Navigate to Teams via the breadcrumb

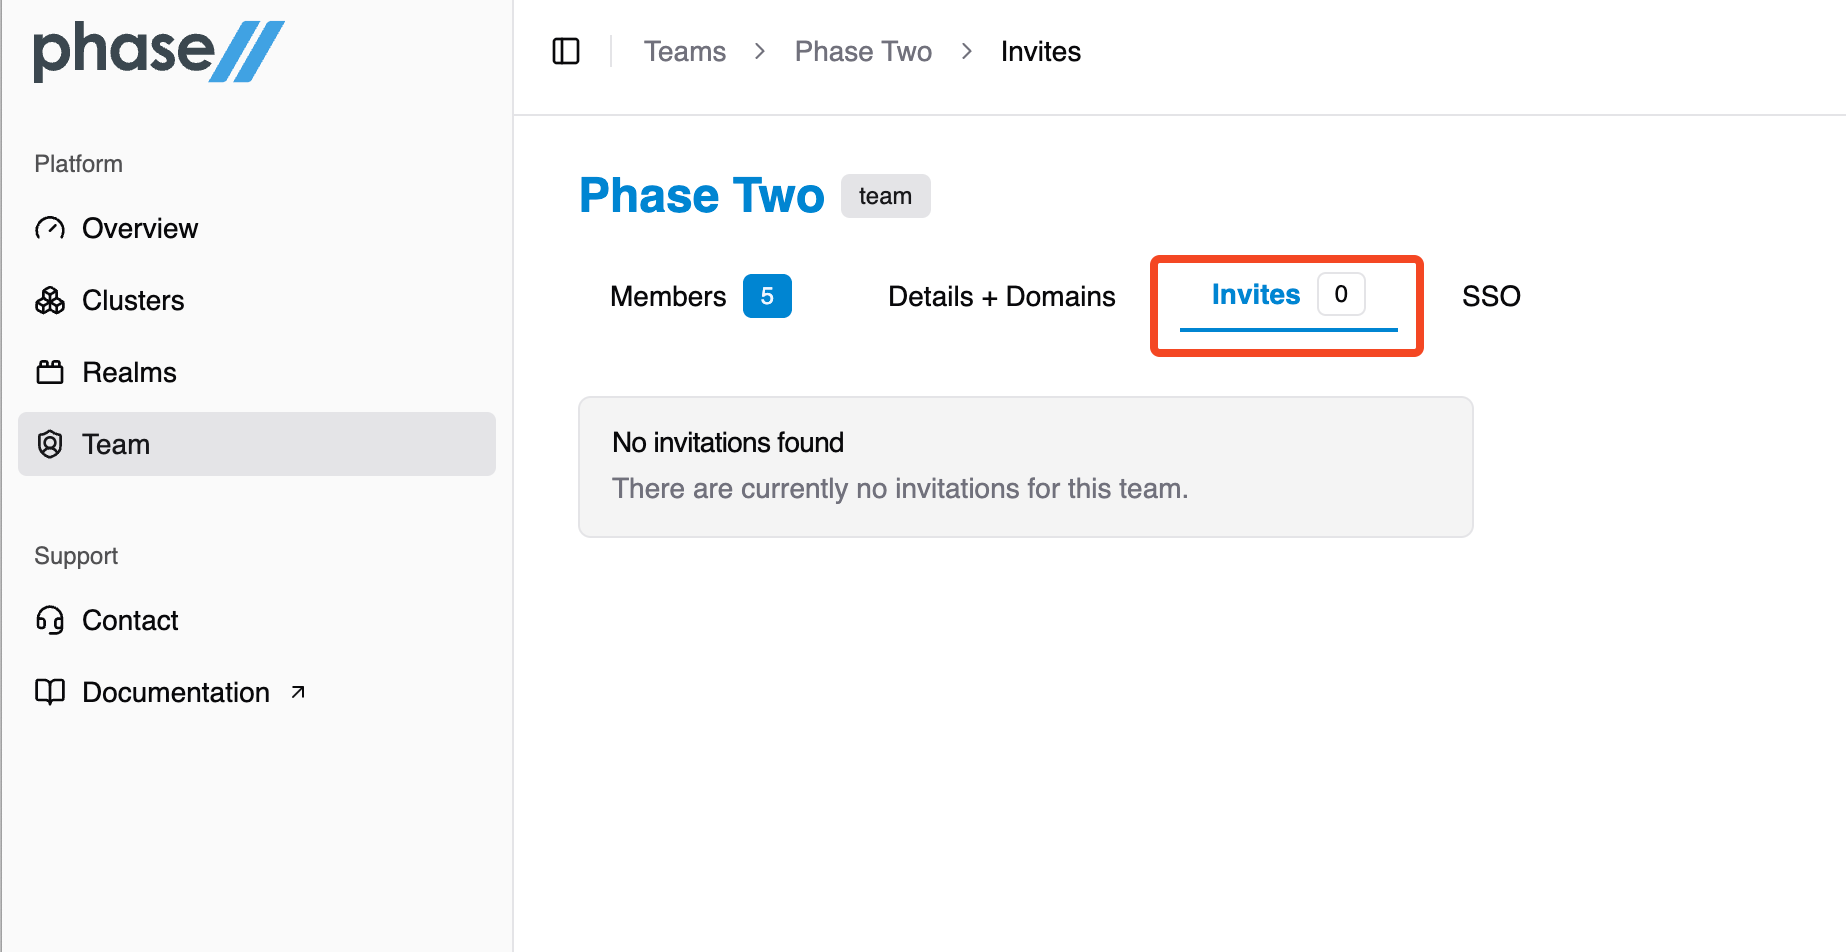(x=685, y=51)
